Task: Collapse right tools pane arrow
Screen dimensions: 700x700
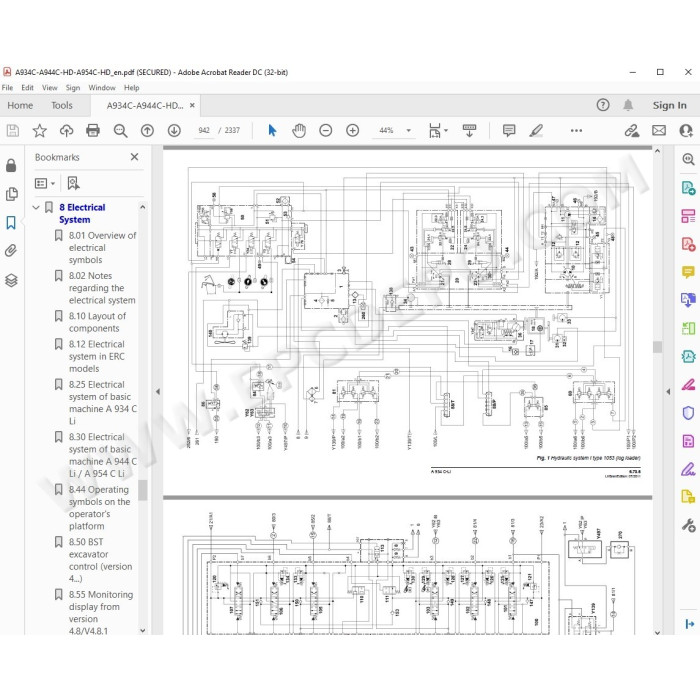Action: pos(668,392)
